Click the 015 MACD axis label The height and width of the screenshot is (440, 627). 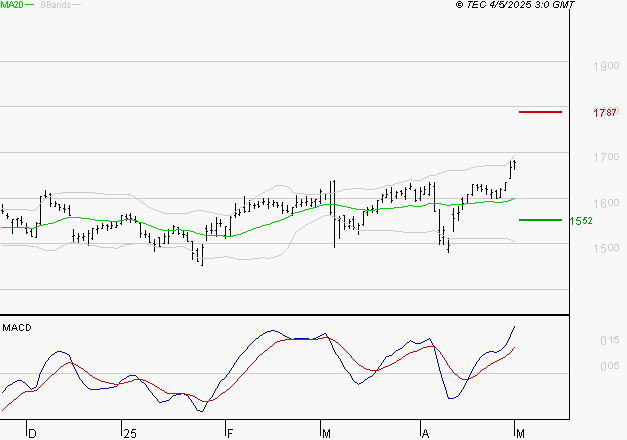(x=609, y=340)
